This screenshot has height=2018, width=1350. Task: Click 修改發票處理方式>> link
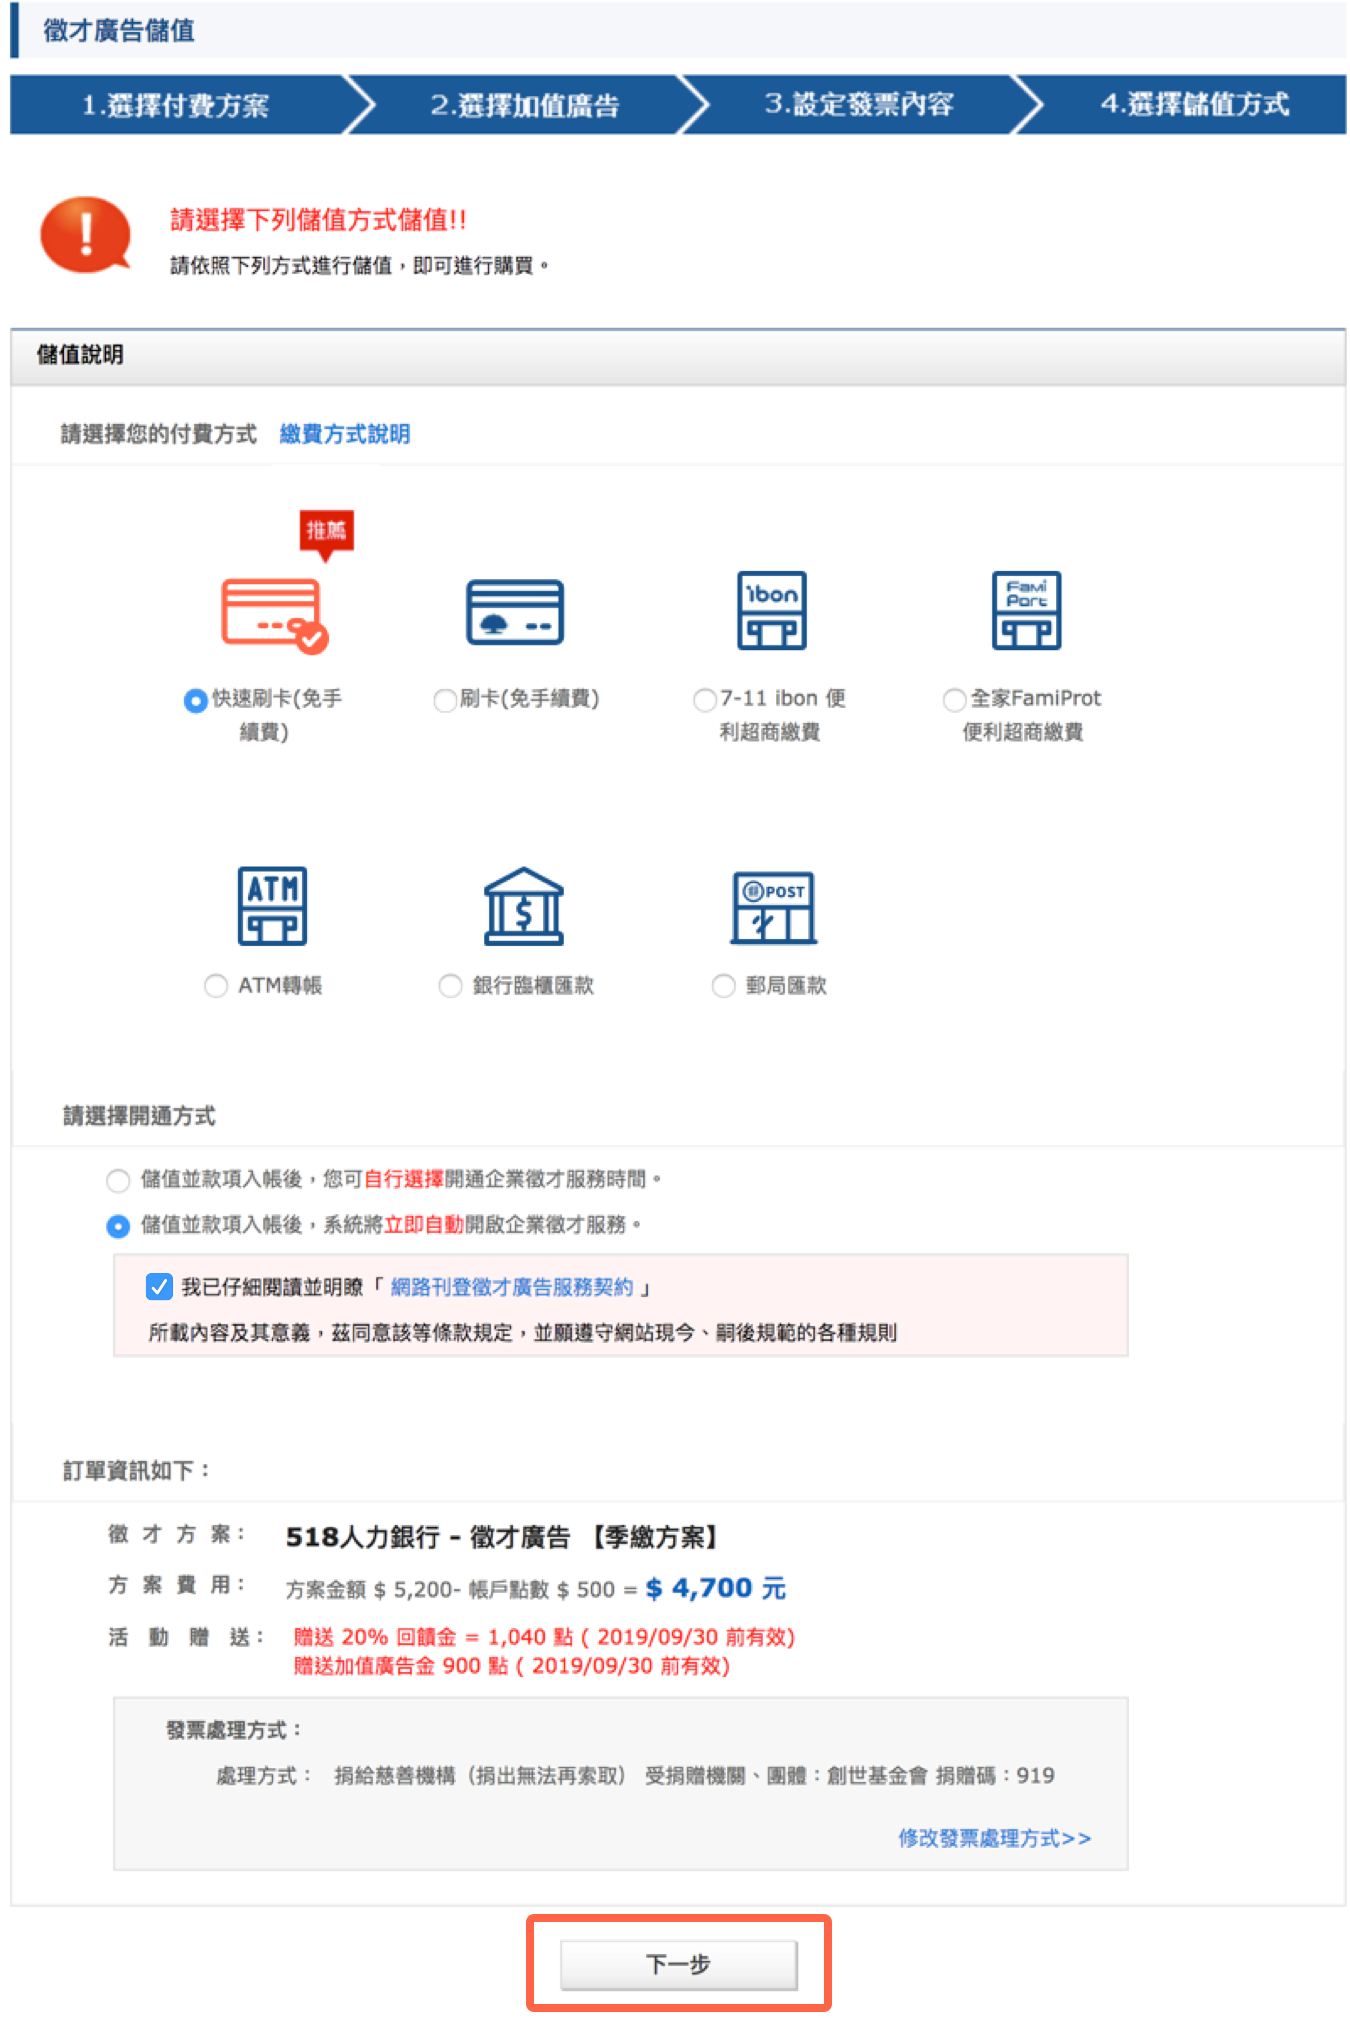(994, 1838)
